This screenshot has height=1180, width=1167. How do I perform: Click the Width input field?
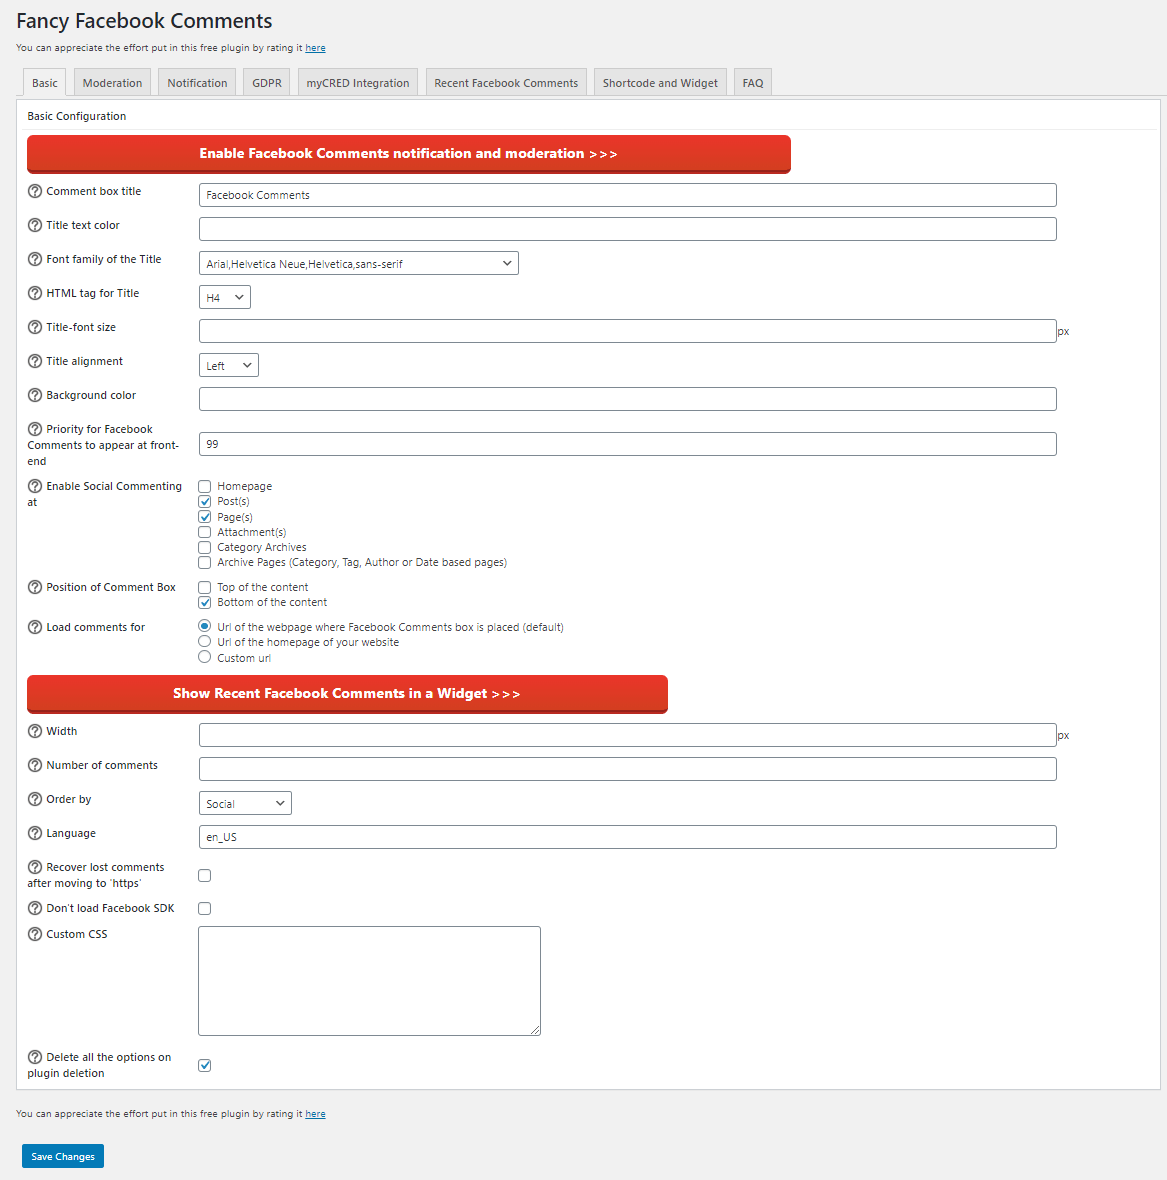click(x=628, y=735)
